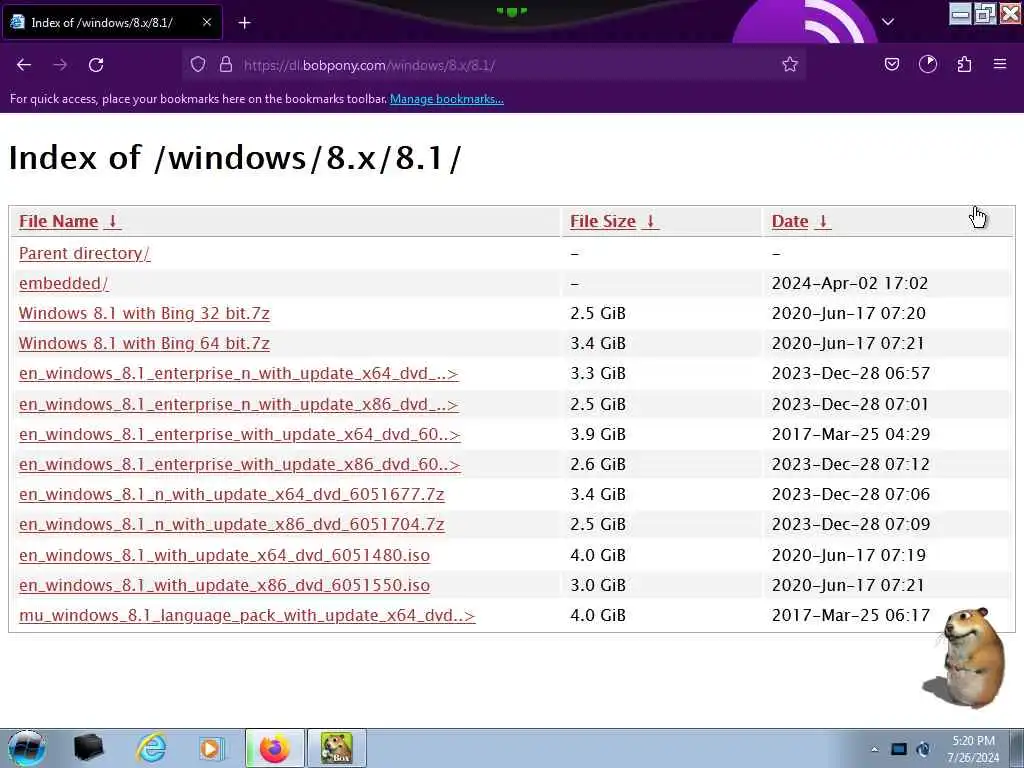
Task: Open the Extensions puzzle icon
Action: pyautogui.click(x=964, y=64)
